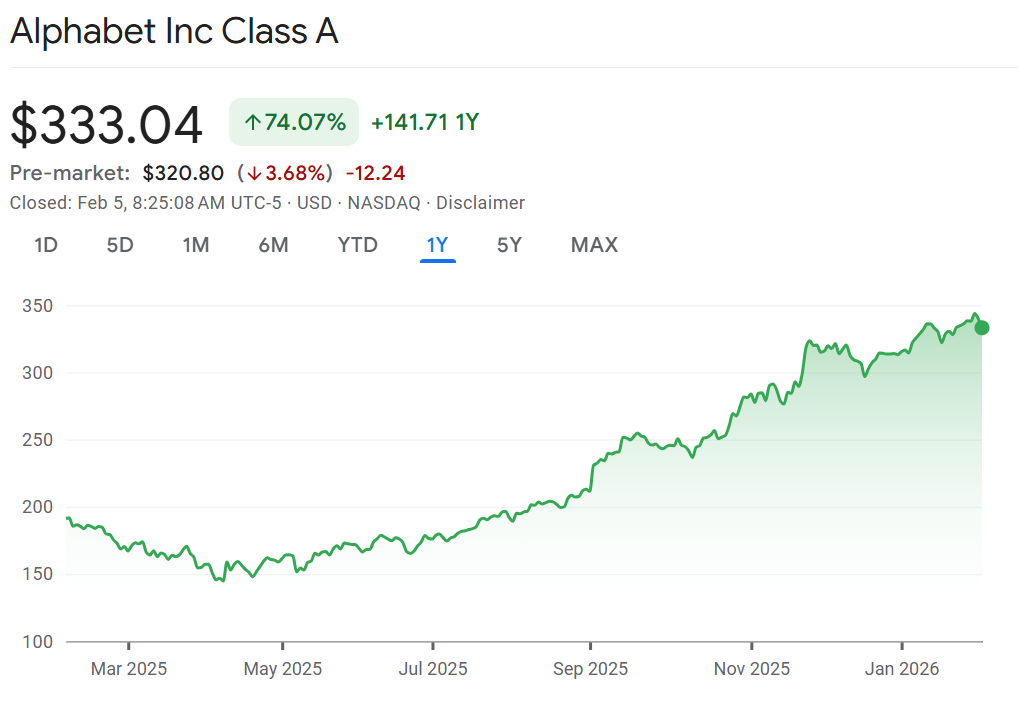Screen dimensions: 1018x703
Task: Select the 1D time range tab
Action: click(45, 245)
